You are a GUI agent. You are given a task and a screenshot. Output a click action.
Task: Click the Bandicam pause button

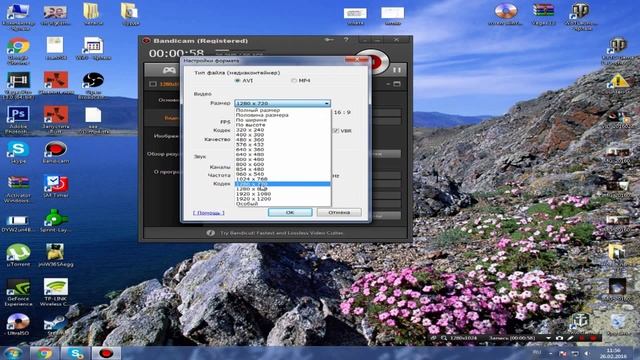click(x=397, y=70)
